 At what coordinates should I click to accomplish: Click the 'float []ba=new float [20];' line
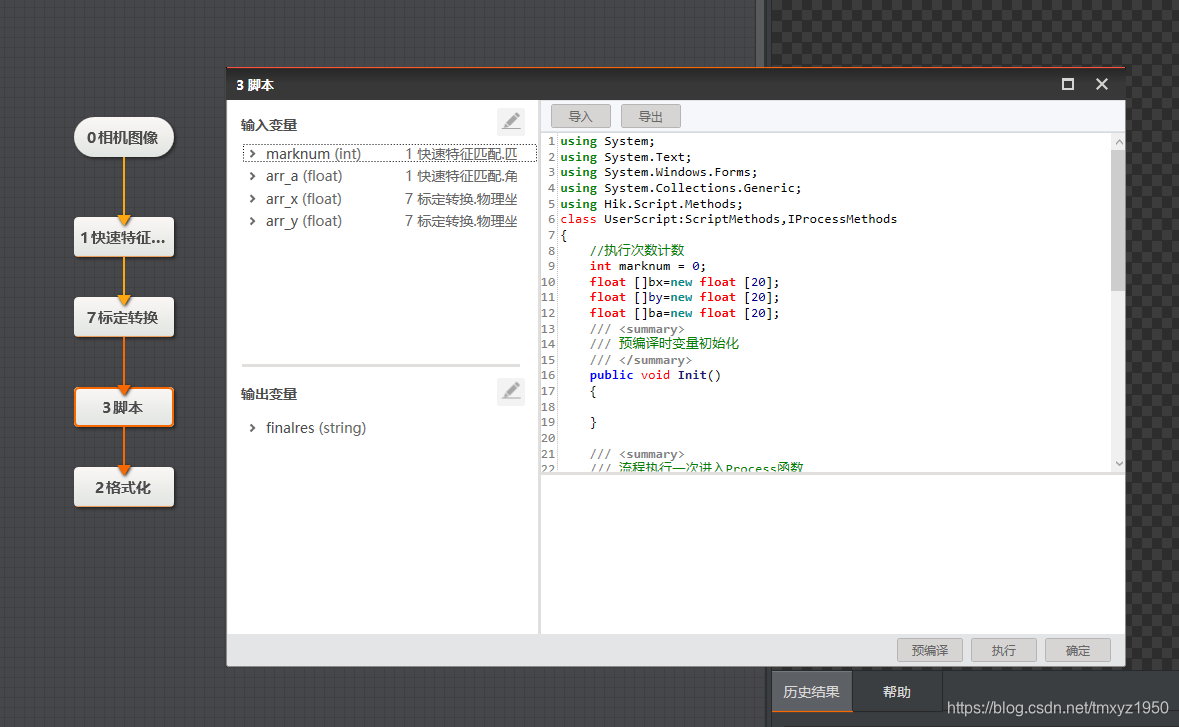click(684, 314)
